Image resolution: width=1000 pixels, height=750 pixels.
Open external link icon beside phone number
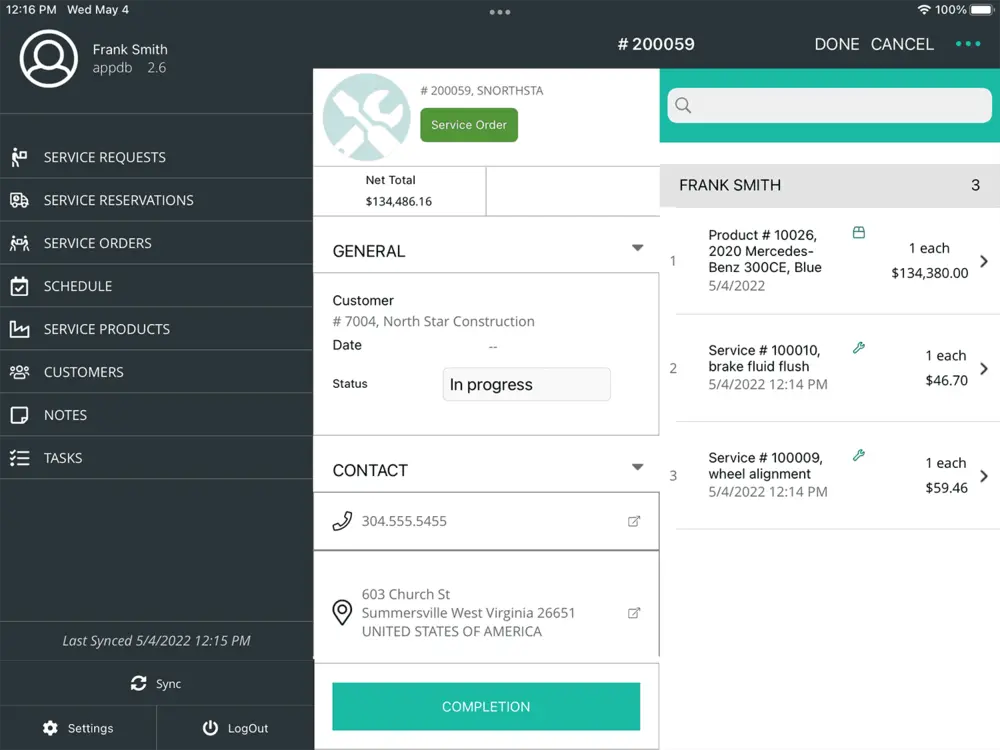point(633,521)
